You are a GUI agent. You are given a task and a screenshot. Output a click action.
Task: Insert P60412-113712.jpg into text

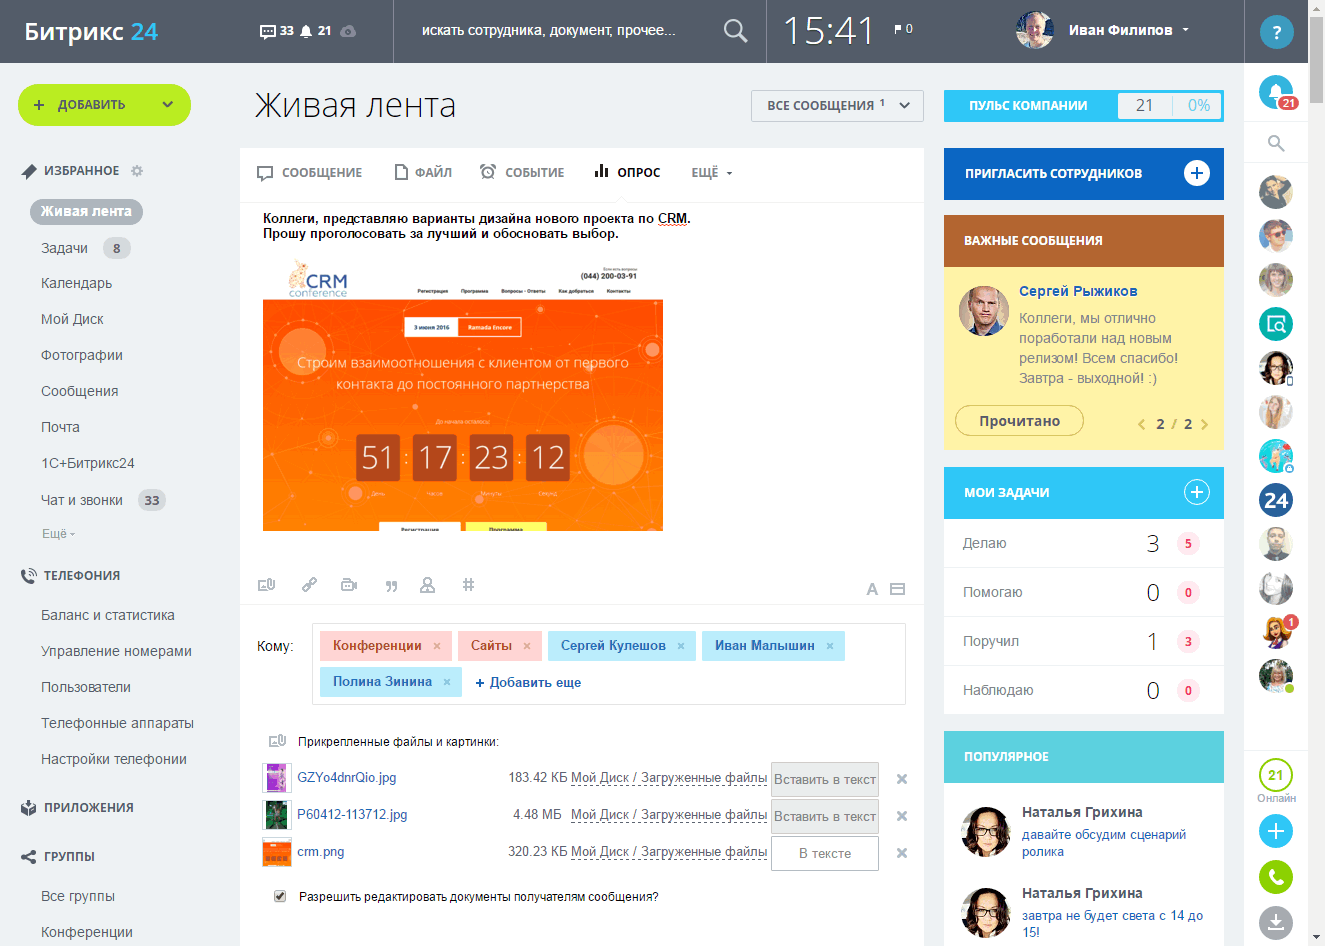pos(825,816)
